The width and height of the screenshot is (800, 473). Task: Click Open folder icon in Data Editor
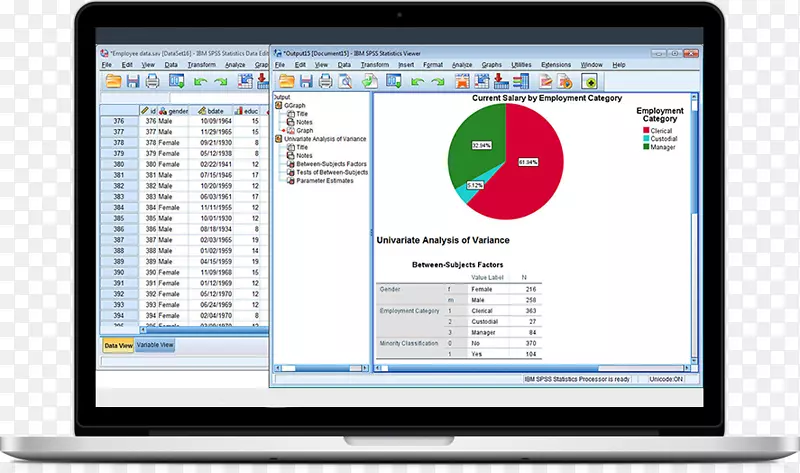(x=113, y=81)
